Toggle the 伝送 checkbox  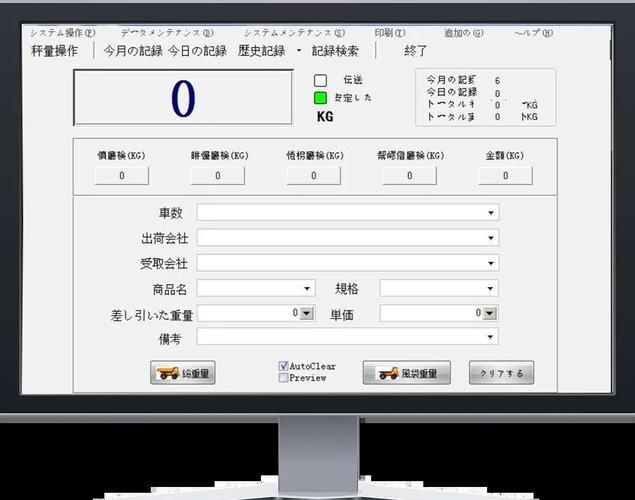(x=320, y=80)
